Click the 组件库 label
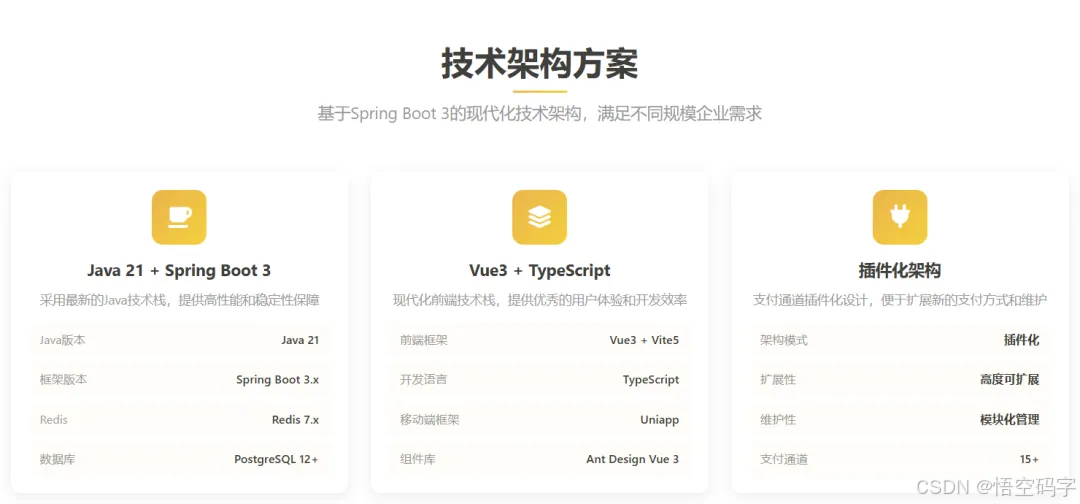The height and width of the screenshot is (504, 1080). (x=417, y=459)
